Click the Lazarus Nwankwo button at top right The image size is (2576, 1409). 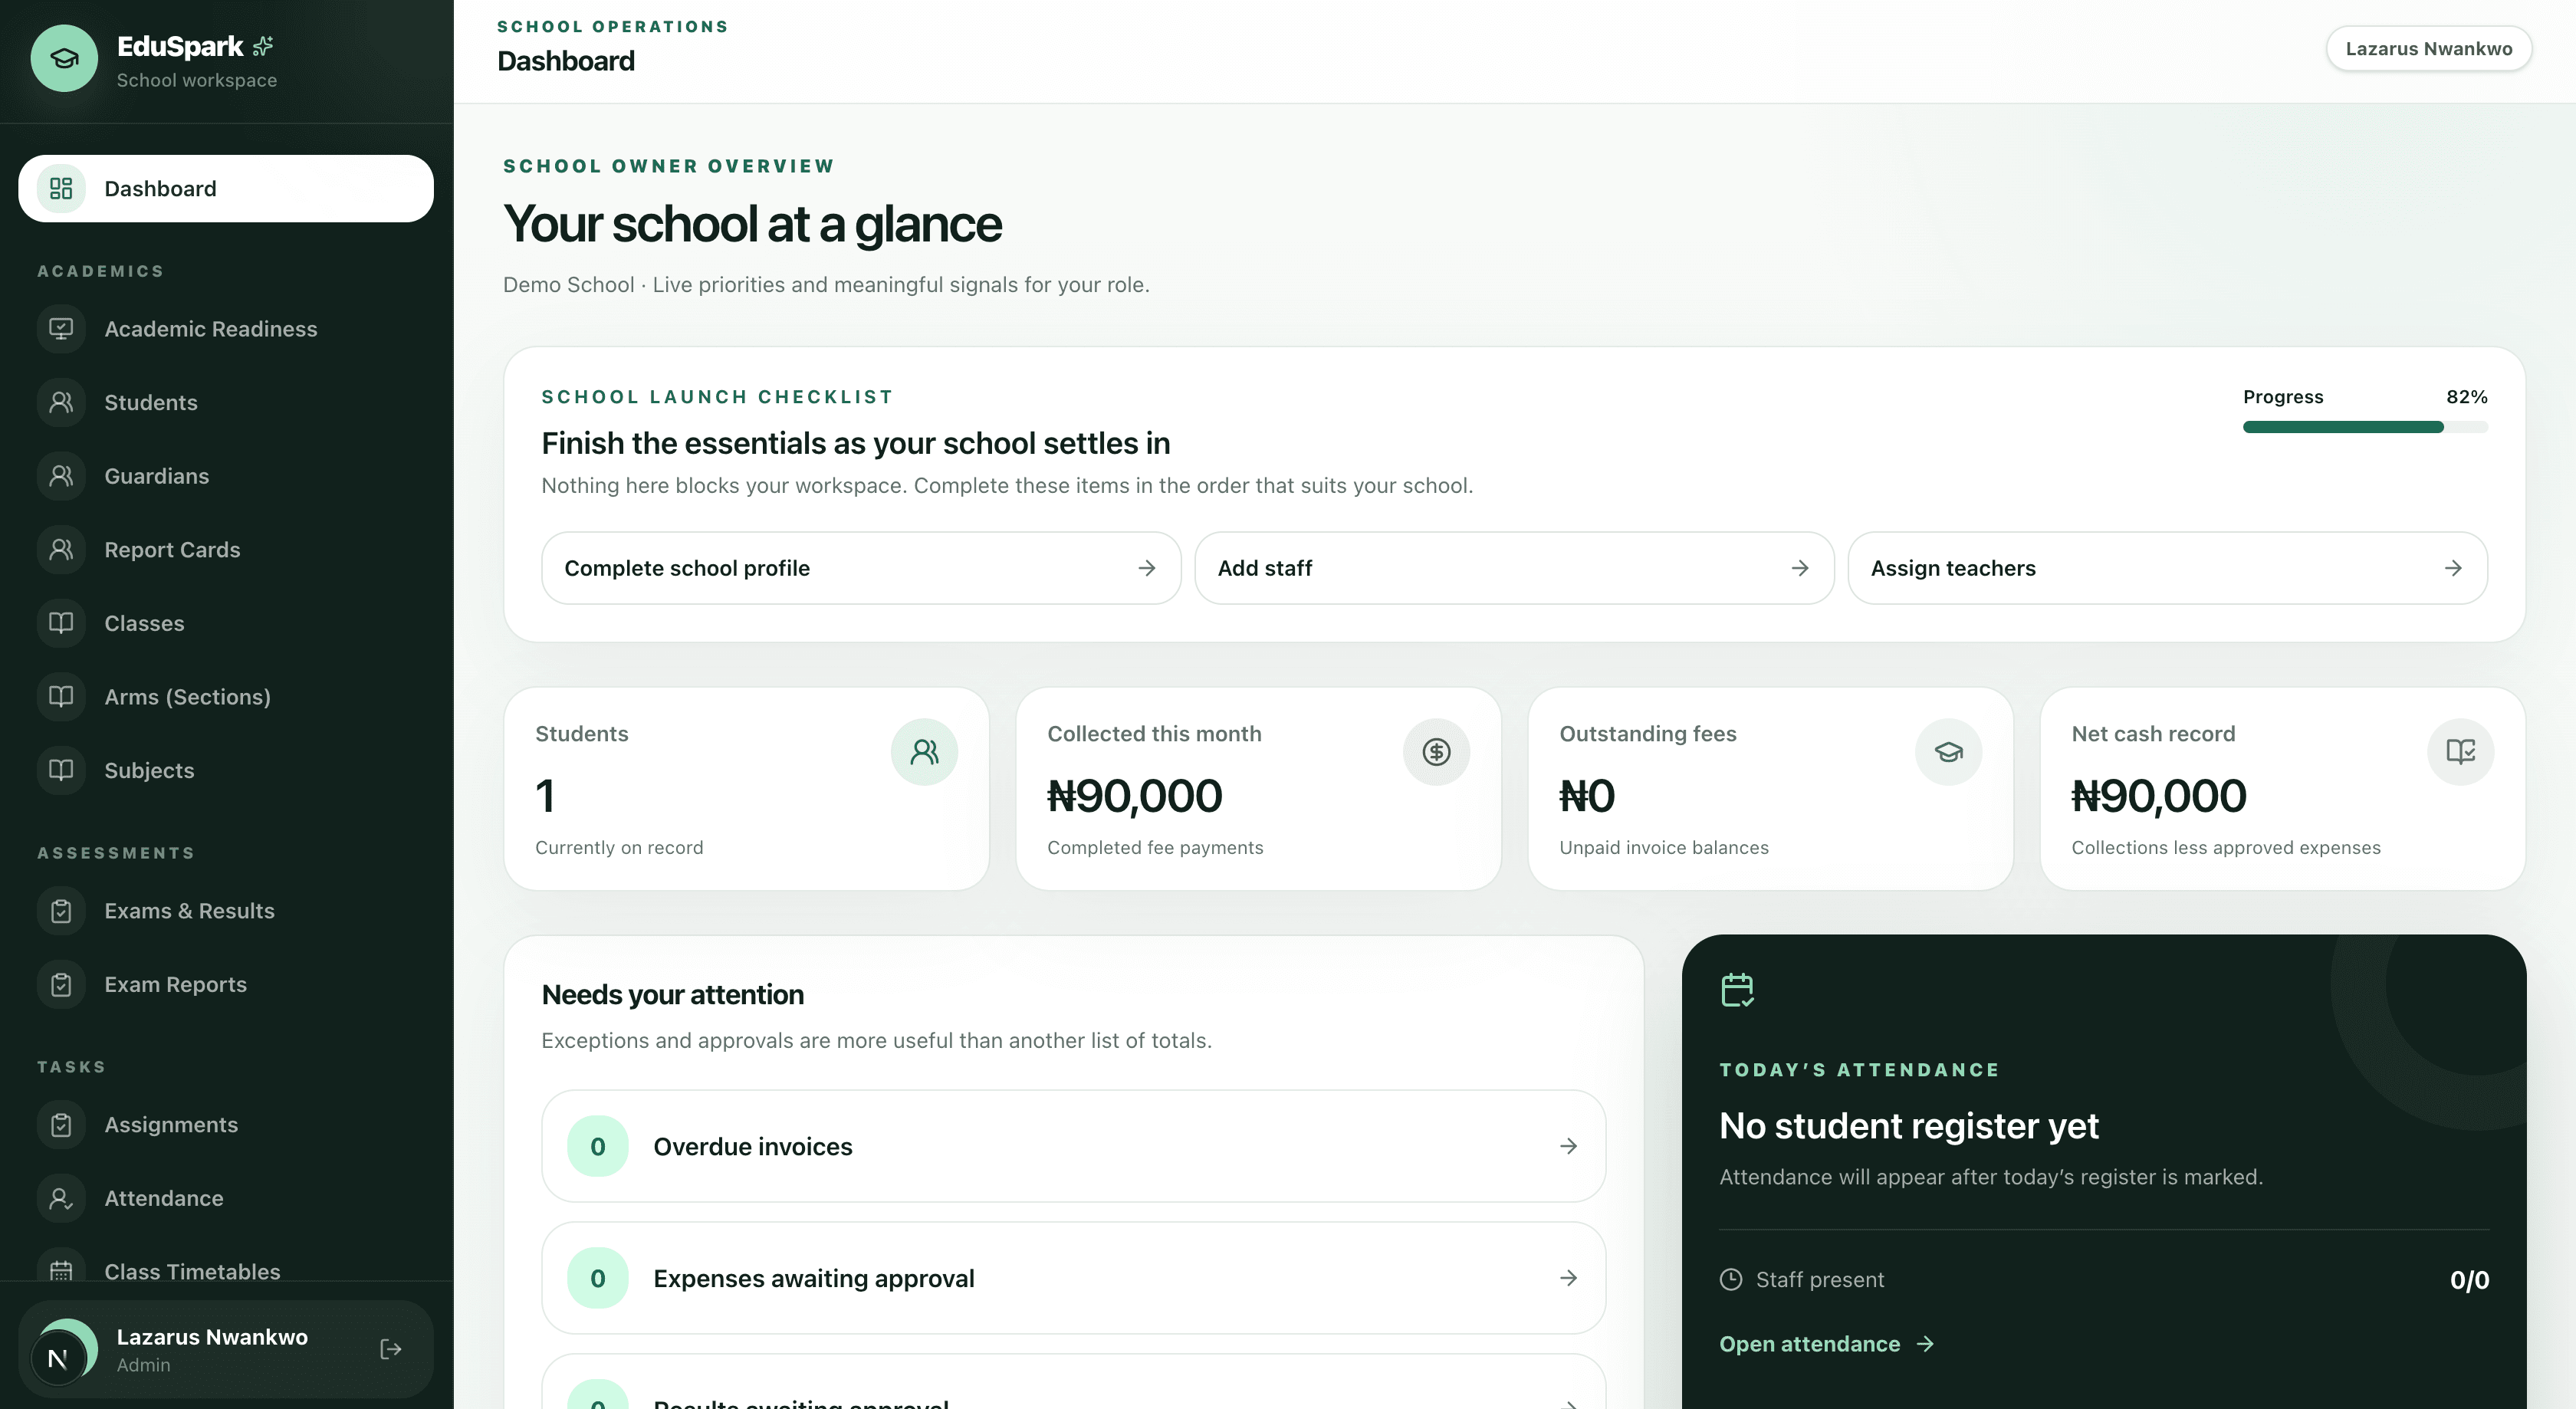[2428, 49]
